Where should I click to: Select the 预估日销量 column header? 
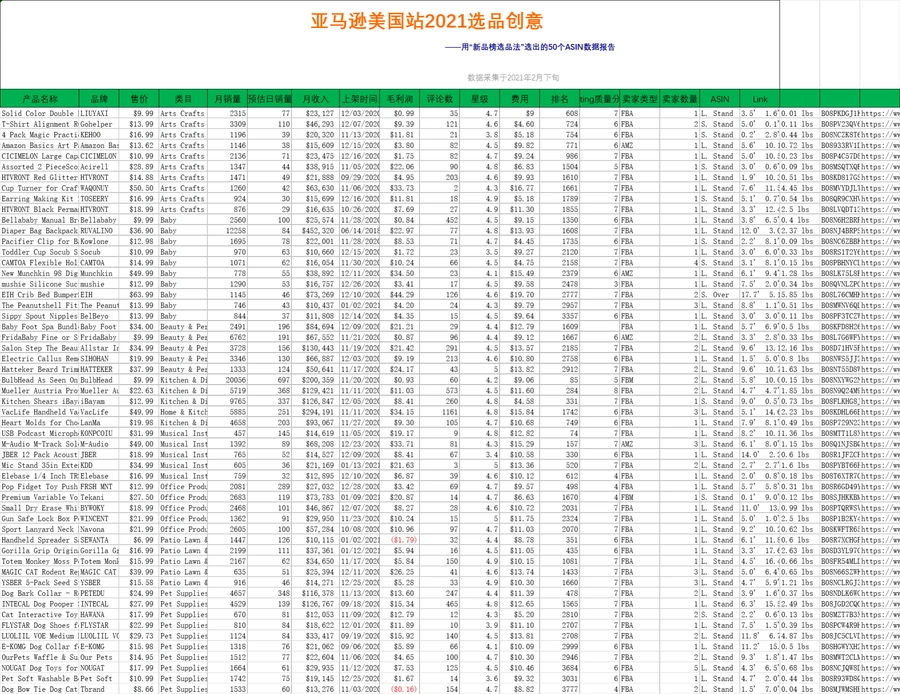coord(270,99)
